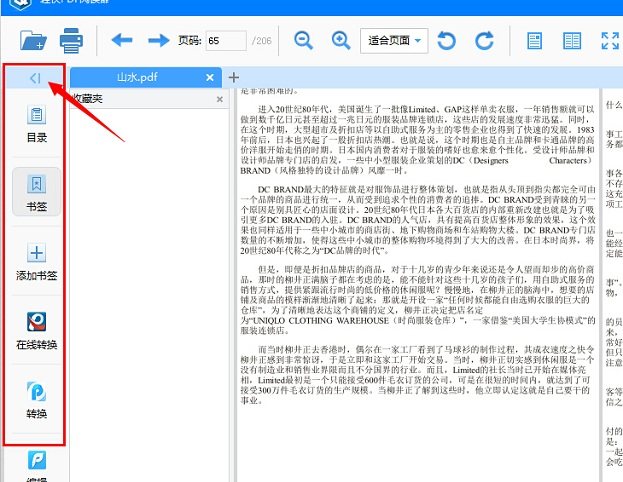Close the 收藏夹 panel
The image size is (623, 482).
pyautogui.click(x=220, y=99)
